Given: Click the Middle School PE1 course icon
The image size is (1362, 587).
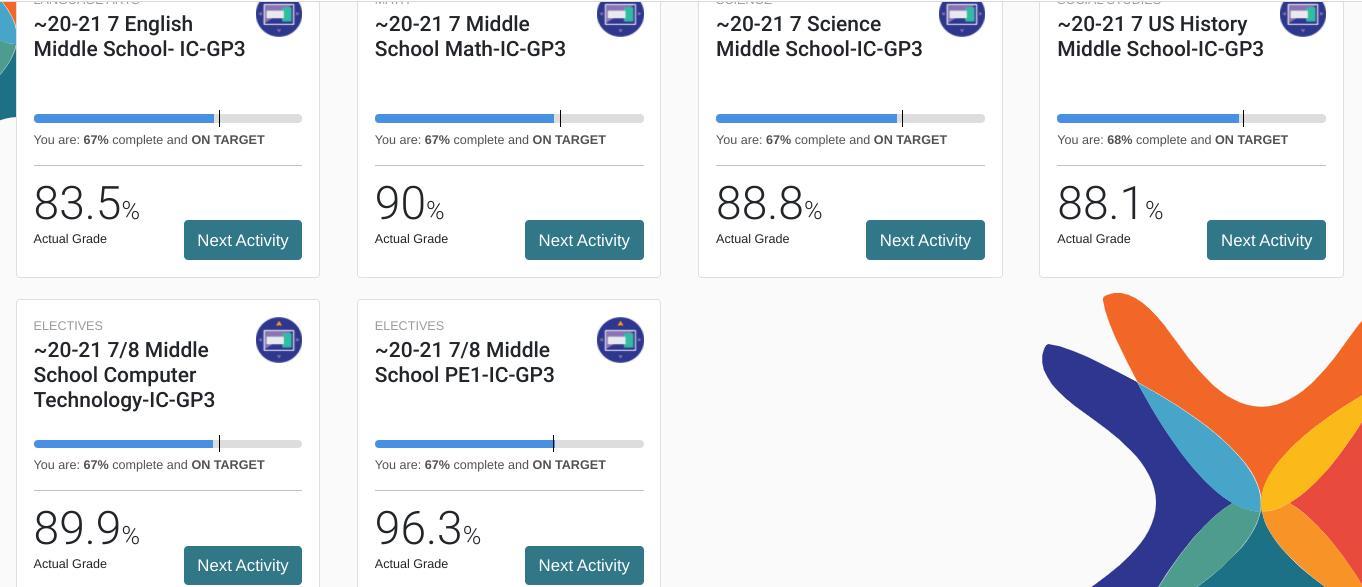Looking at the screenshot, I should pos(620,340).
